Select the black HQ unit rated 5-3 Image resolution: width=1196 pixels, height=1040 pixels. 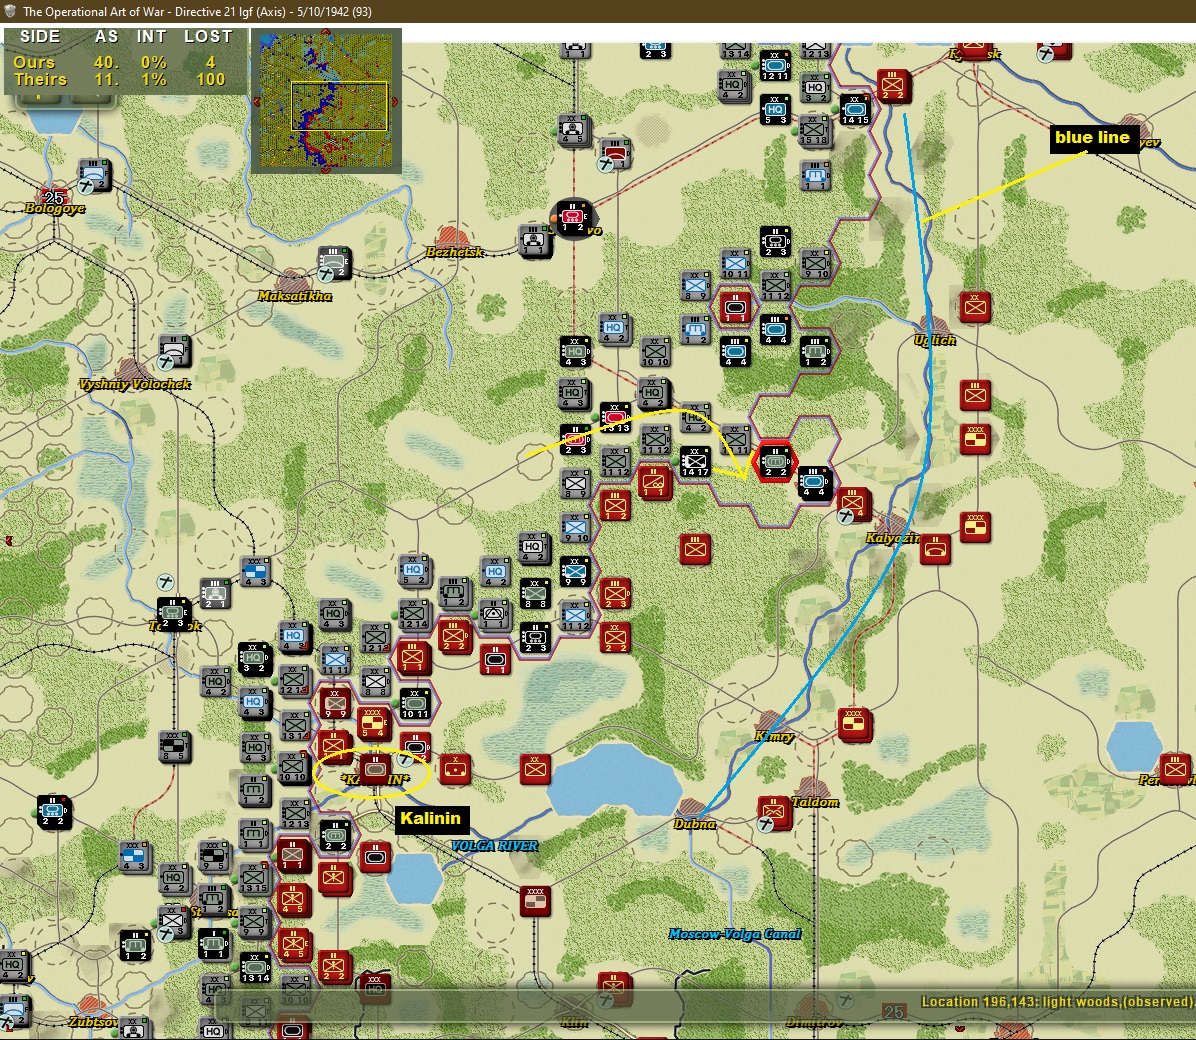click(775, 109)
